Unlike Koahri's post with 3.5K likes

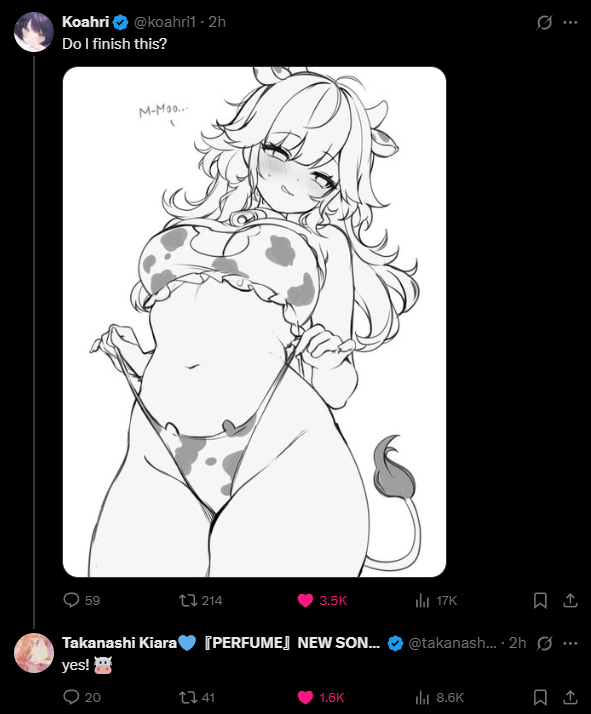(x=322, y=601)
